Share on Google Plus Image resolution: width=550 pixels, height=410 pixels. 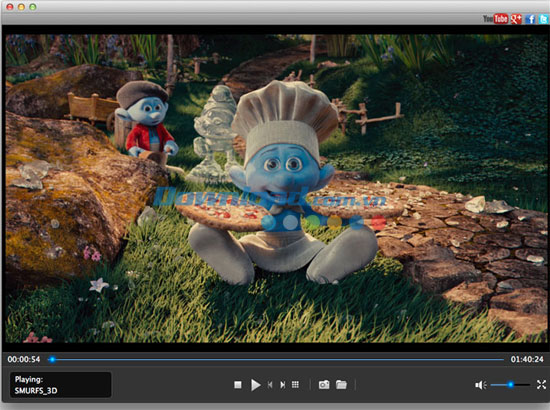(x=516, y=19)
